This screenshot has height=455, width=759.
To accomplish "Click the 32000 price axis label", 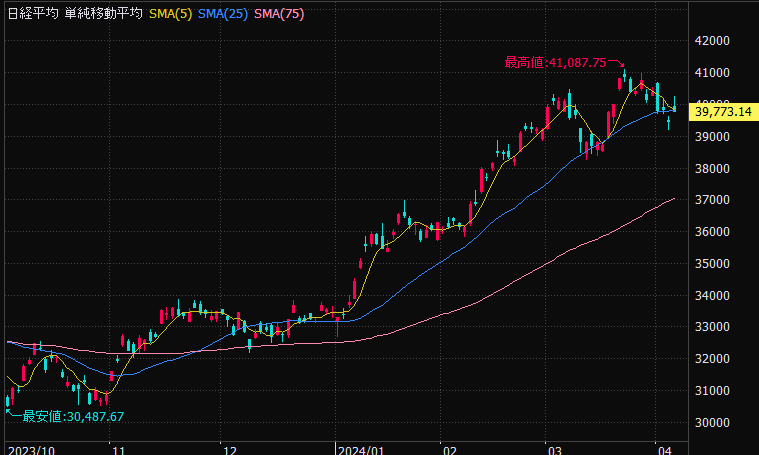I will coord(712,359).
